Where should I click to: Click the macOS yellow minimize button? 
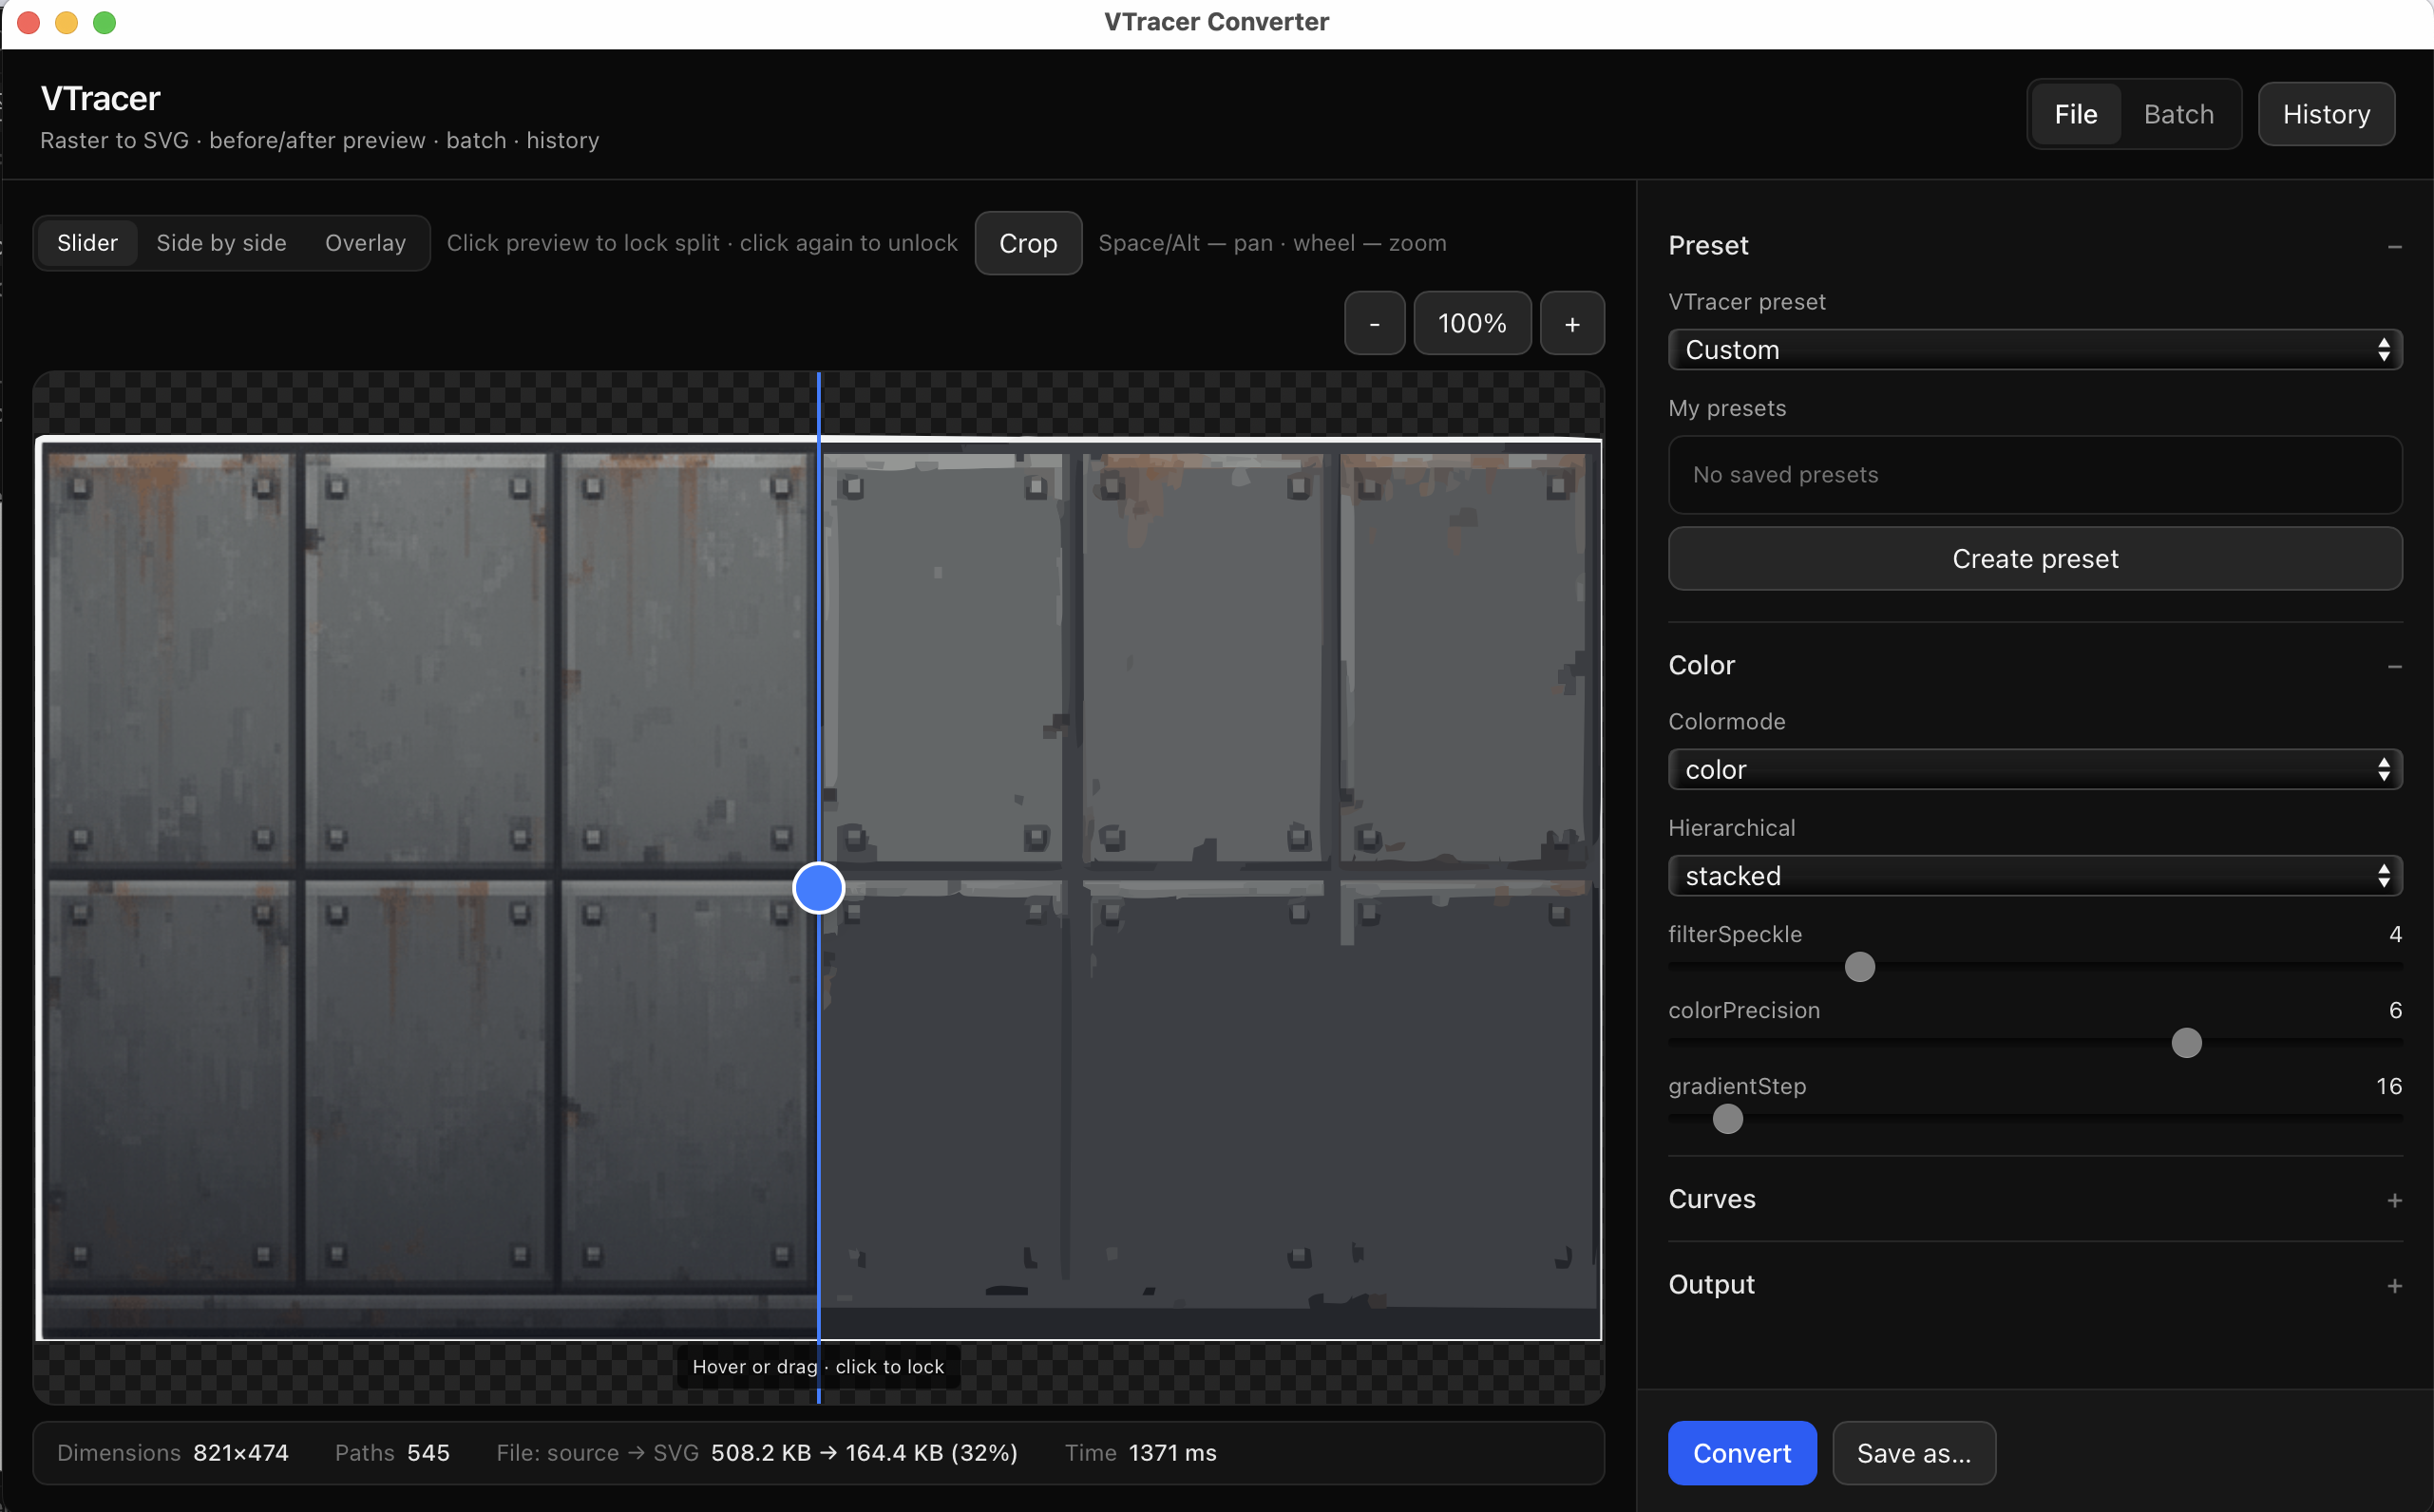coord(66,22)
